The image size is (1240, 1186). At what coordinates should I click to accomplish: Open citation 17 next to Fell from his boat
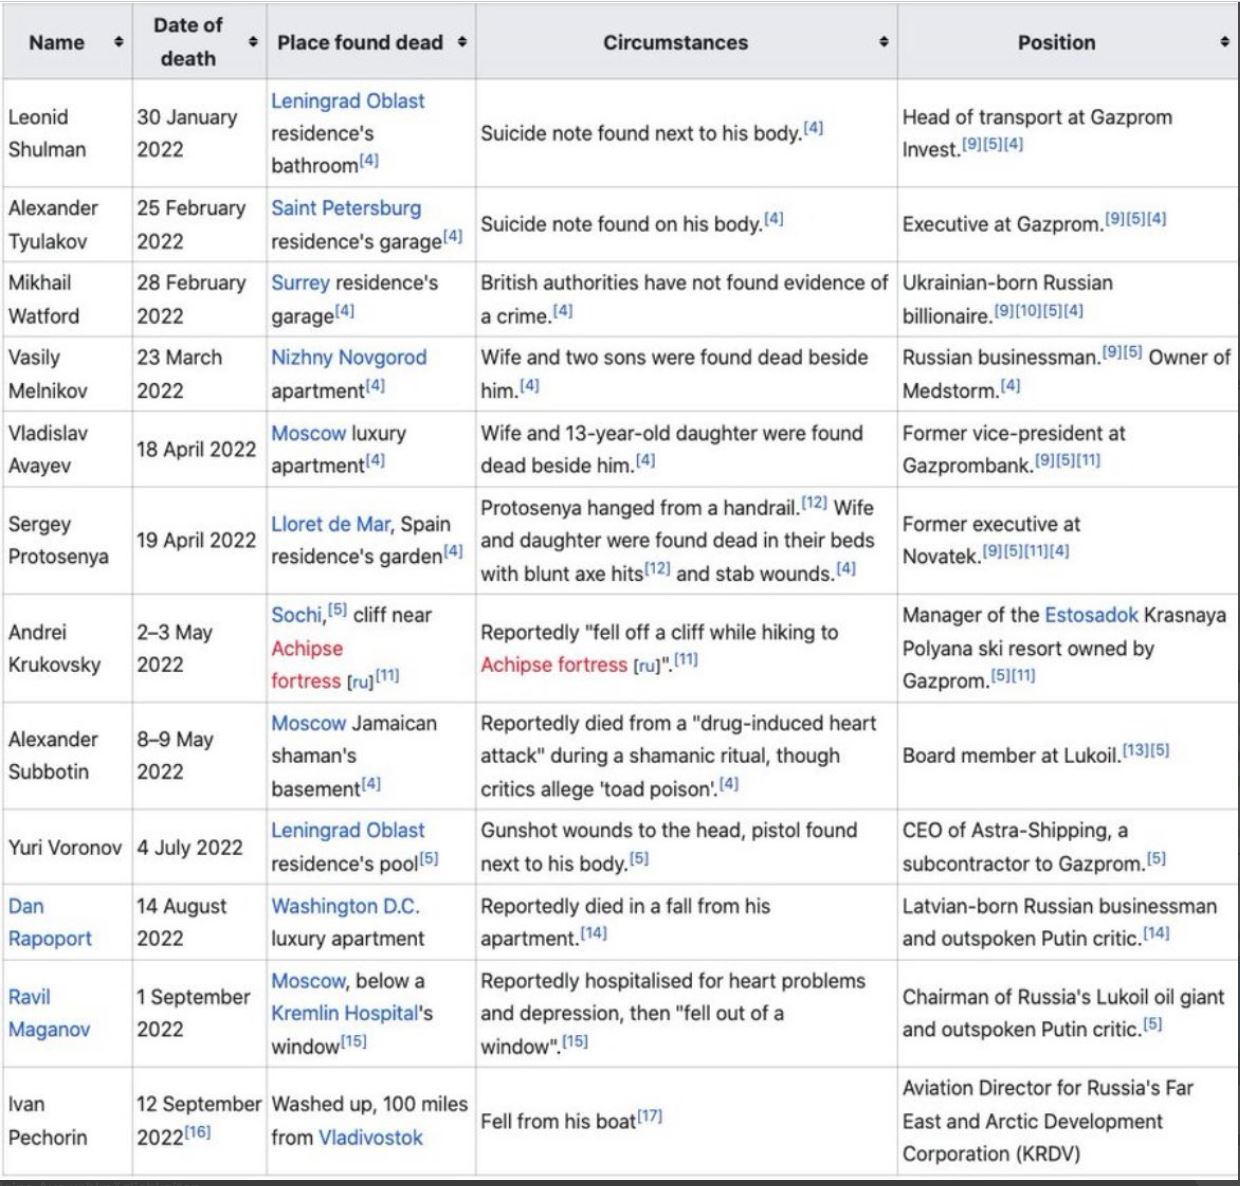coord(650,1115)
